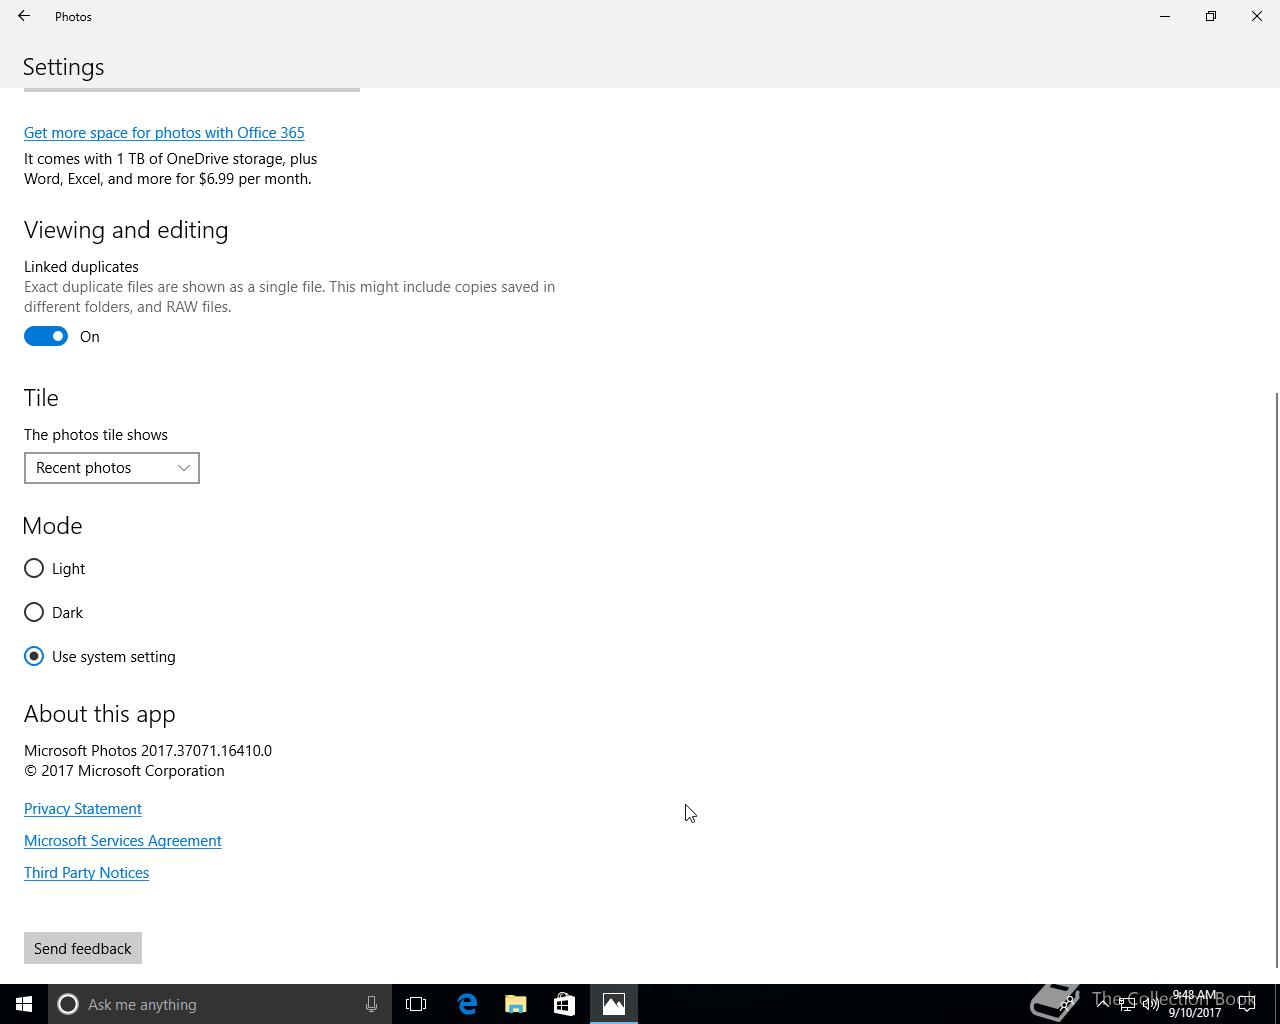Expand the Recent photos tile dropdown
The width and height of the screenshot is (1280, 1024).
[112, 468]
